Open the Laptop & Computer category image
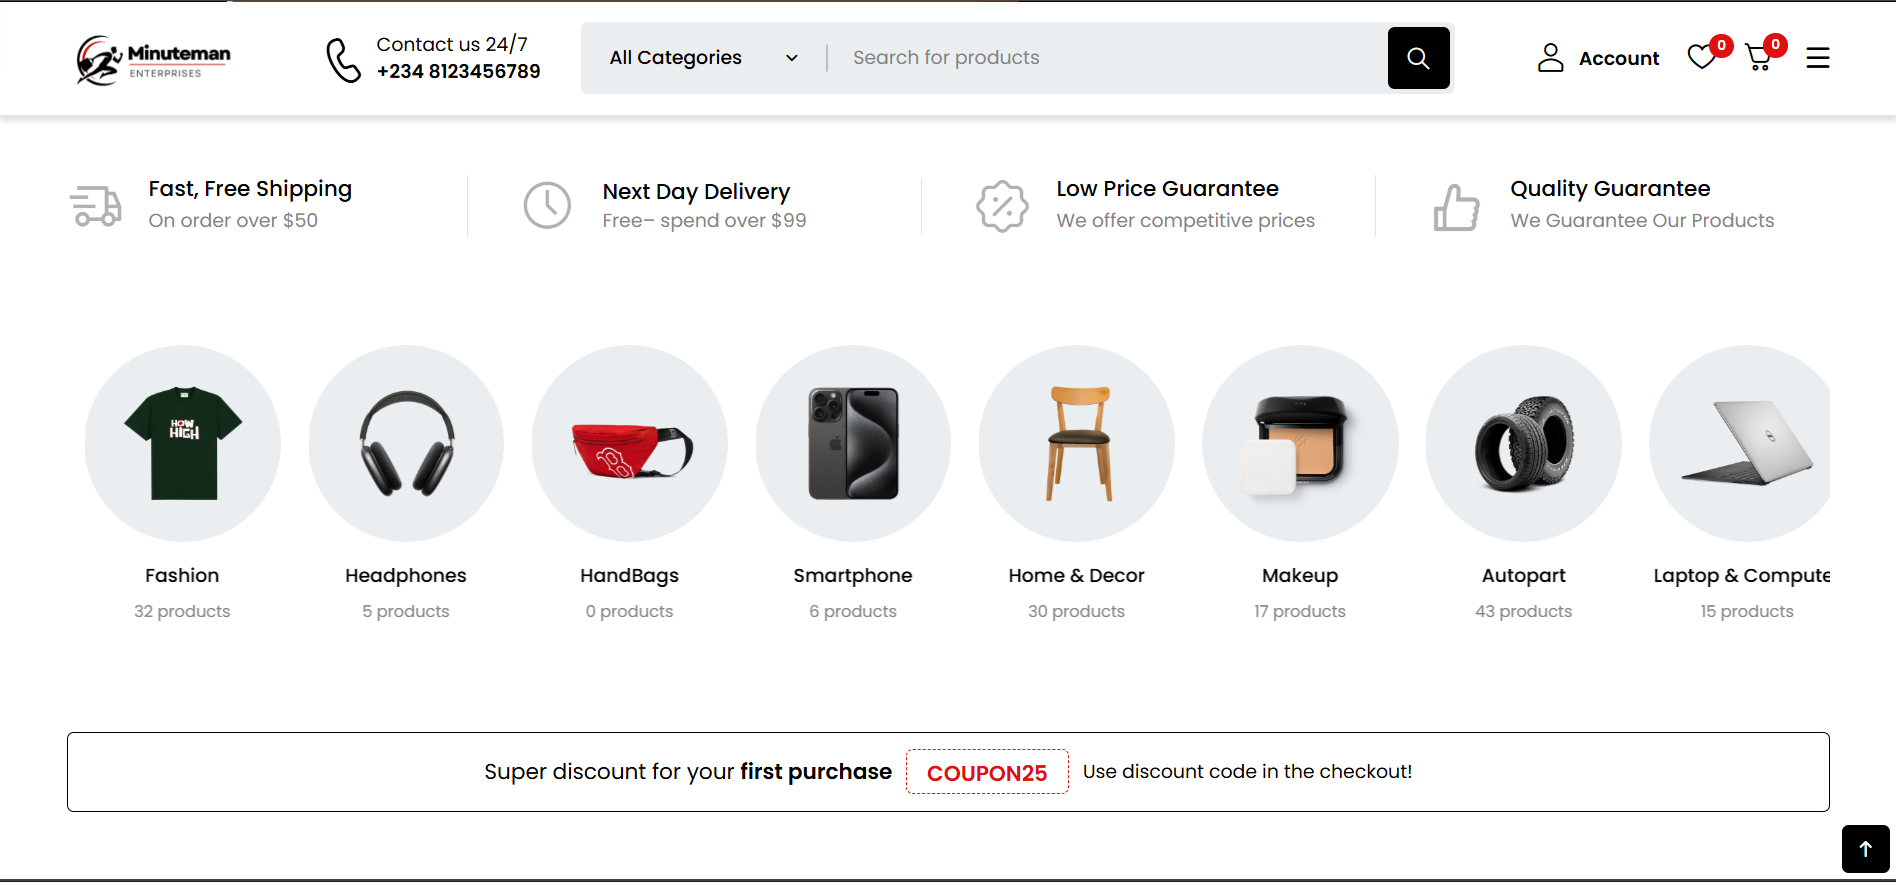Screen dimensions: 1896x882 tap(1740, 443)
